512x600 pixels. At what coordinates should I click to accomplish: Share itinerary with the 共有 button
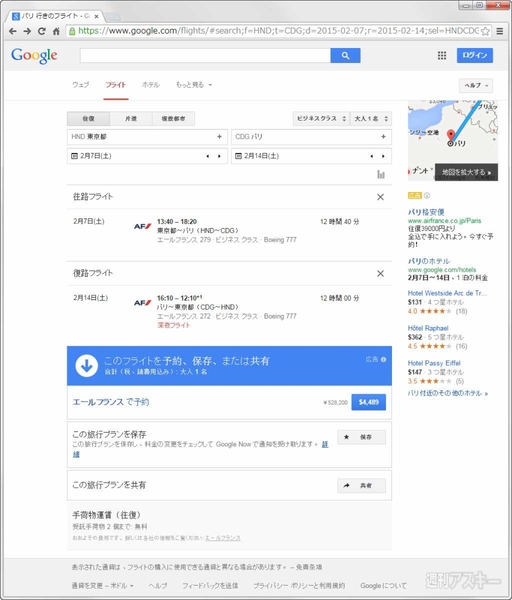[361, 486]
